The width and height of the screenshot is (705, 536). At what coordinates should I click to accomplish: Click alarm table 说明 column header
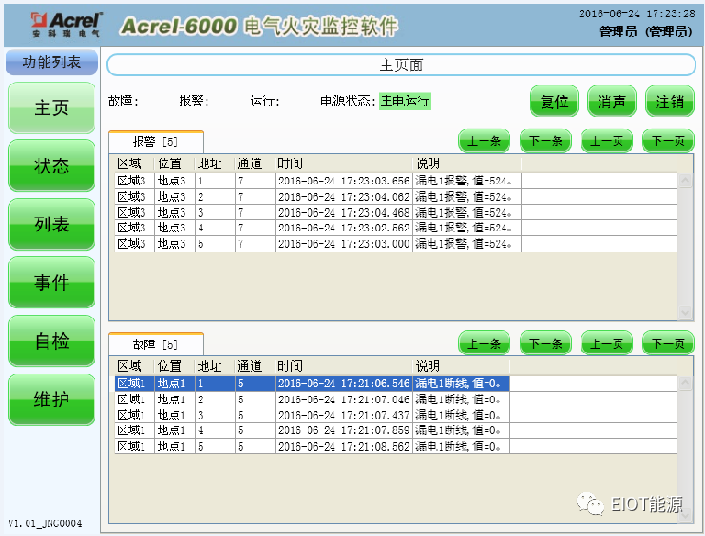pyautogui.click(x=467, y=164)
